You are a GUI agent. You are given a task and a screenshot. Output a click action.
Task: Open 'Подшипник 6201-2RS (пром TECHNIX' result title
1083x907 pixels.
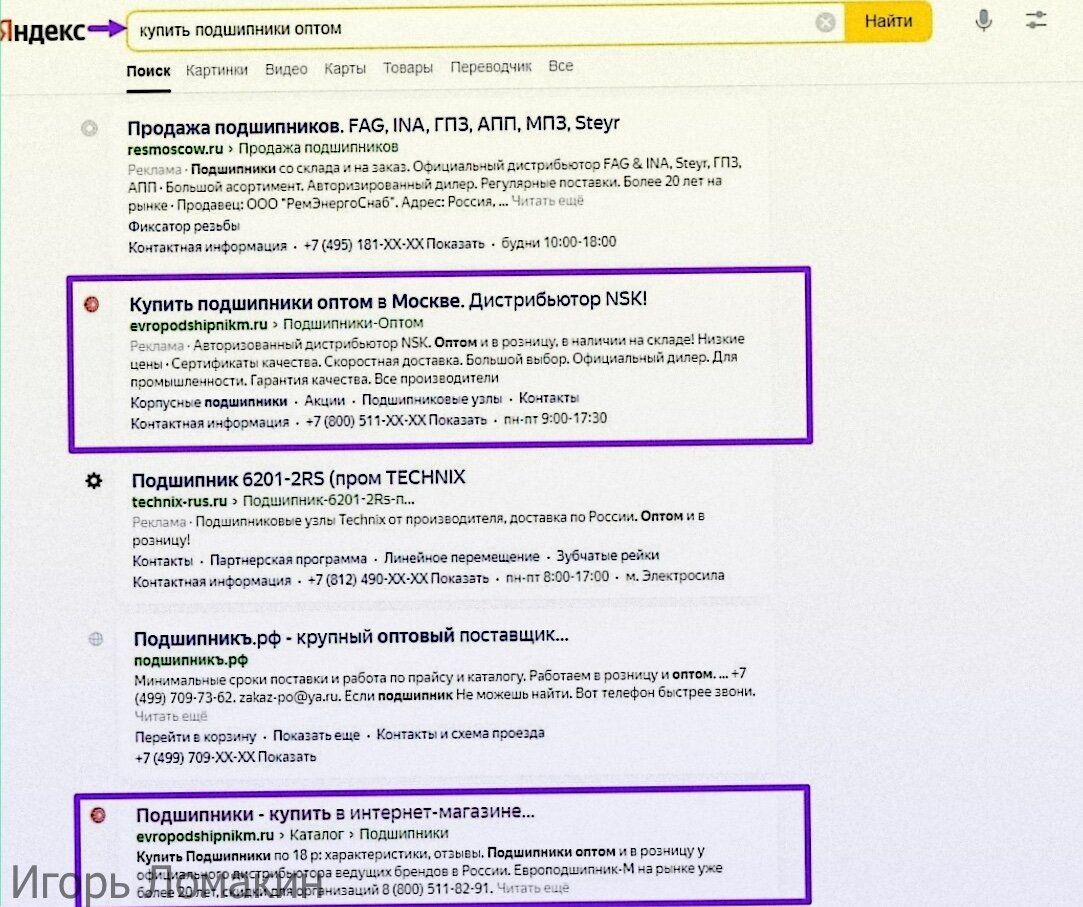[298, 479]
